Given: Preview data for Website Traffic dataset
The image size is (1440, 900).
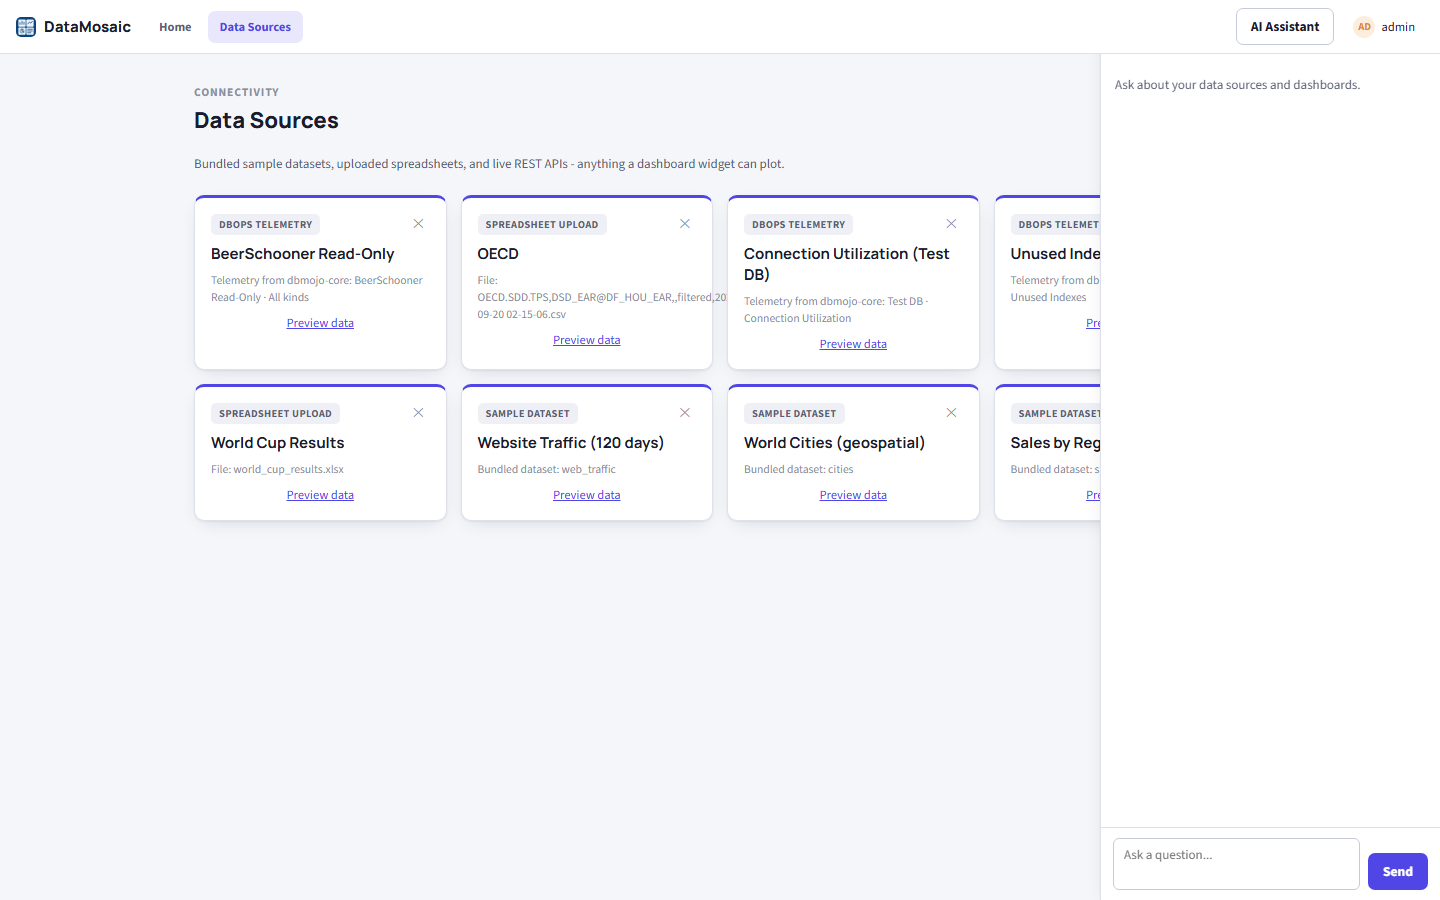Looking at the screenshot, I should (587, 495).
